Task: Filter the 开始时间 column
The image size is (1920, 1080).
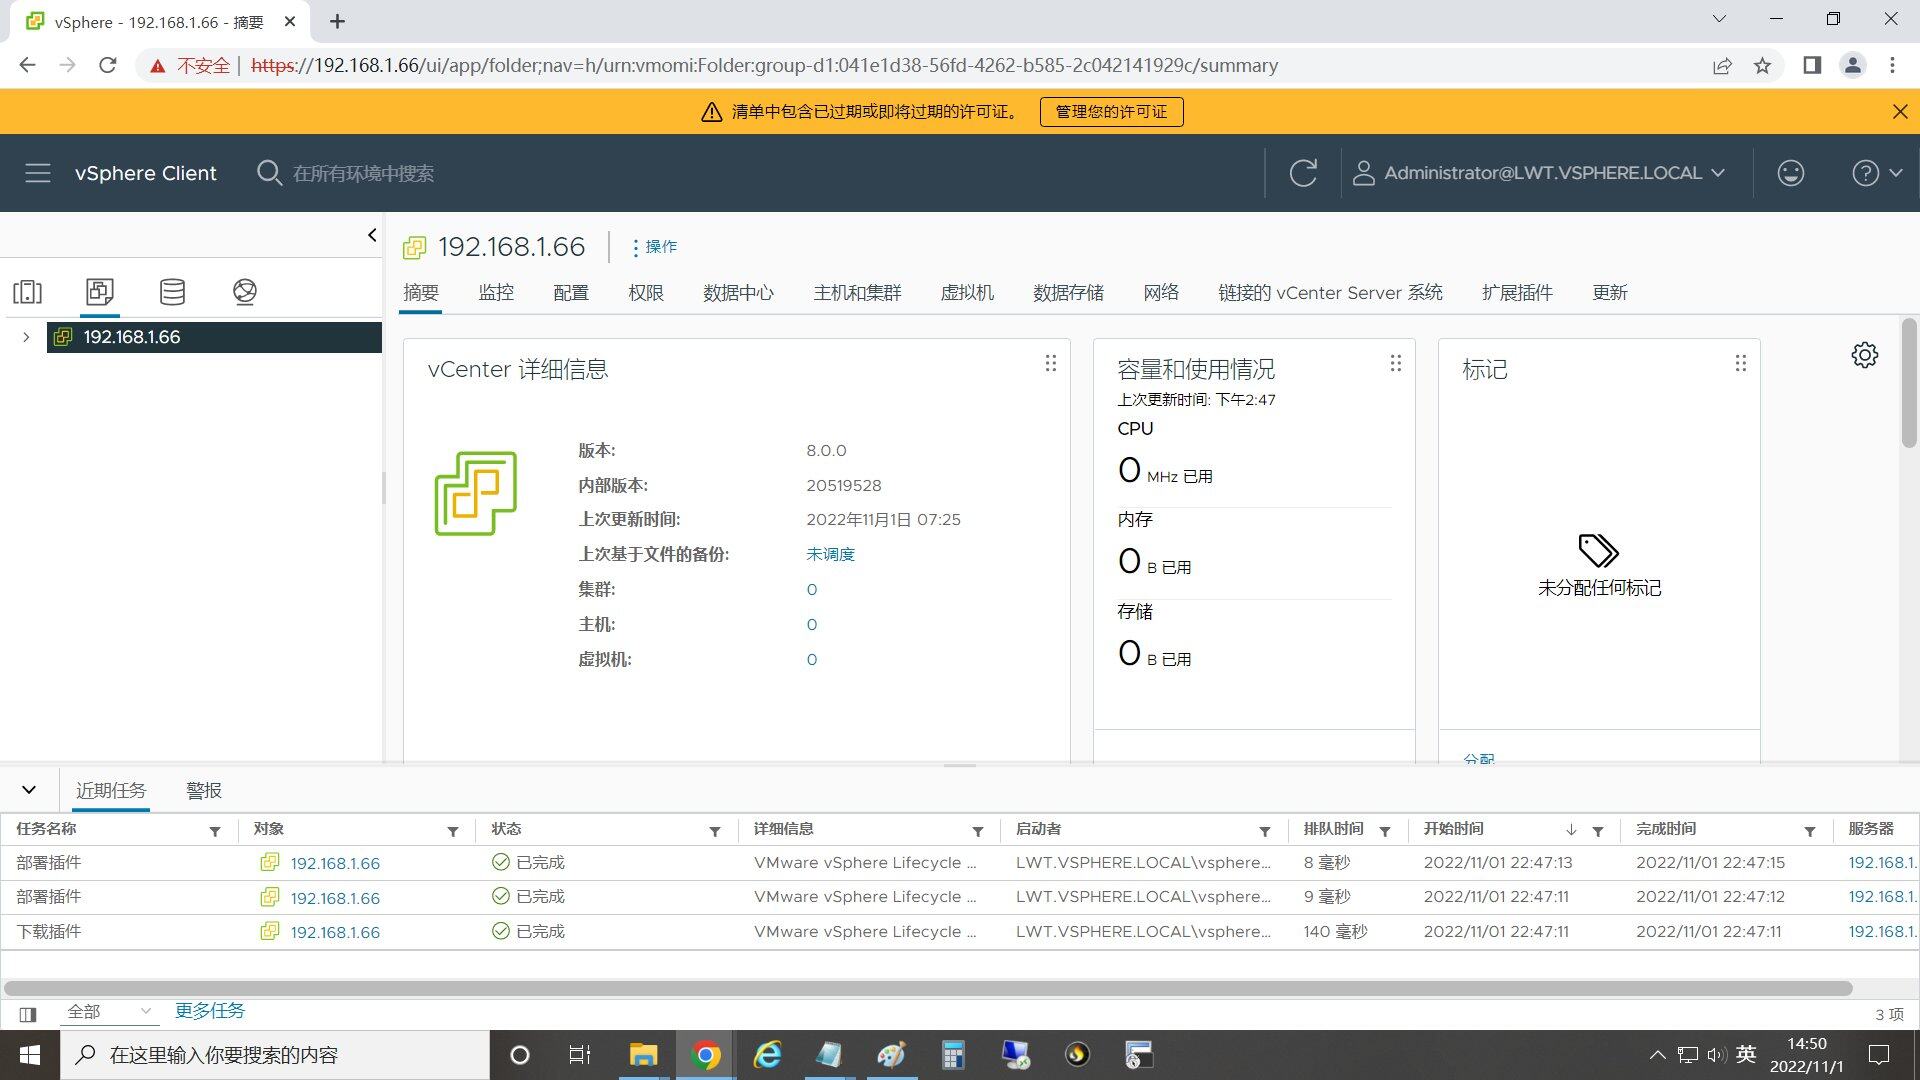Action: point(1598,832)
